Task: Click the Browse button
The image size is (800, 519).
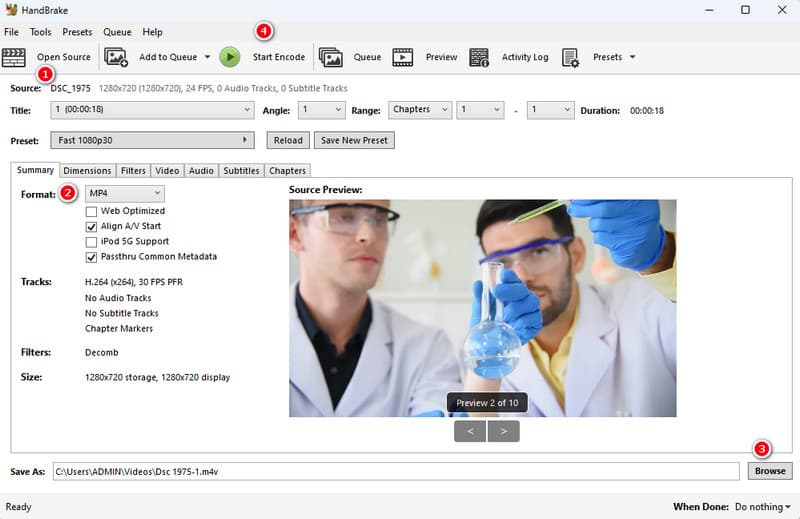Action: coord(769,471)
